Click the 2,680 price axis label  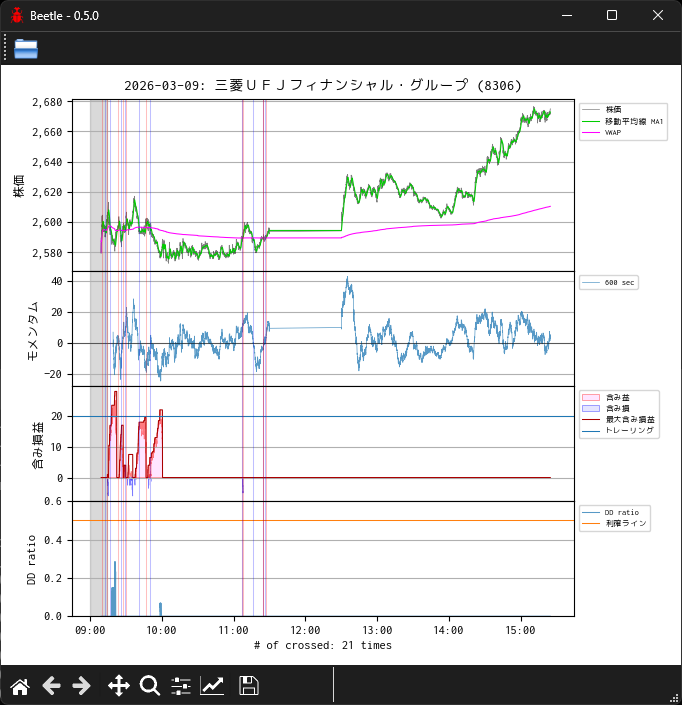(47, 102)
